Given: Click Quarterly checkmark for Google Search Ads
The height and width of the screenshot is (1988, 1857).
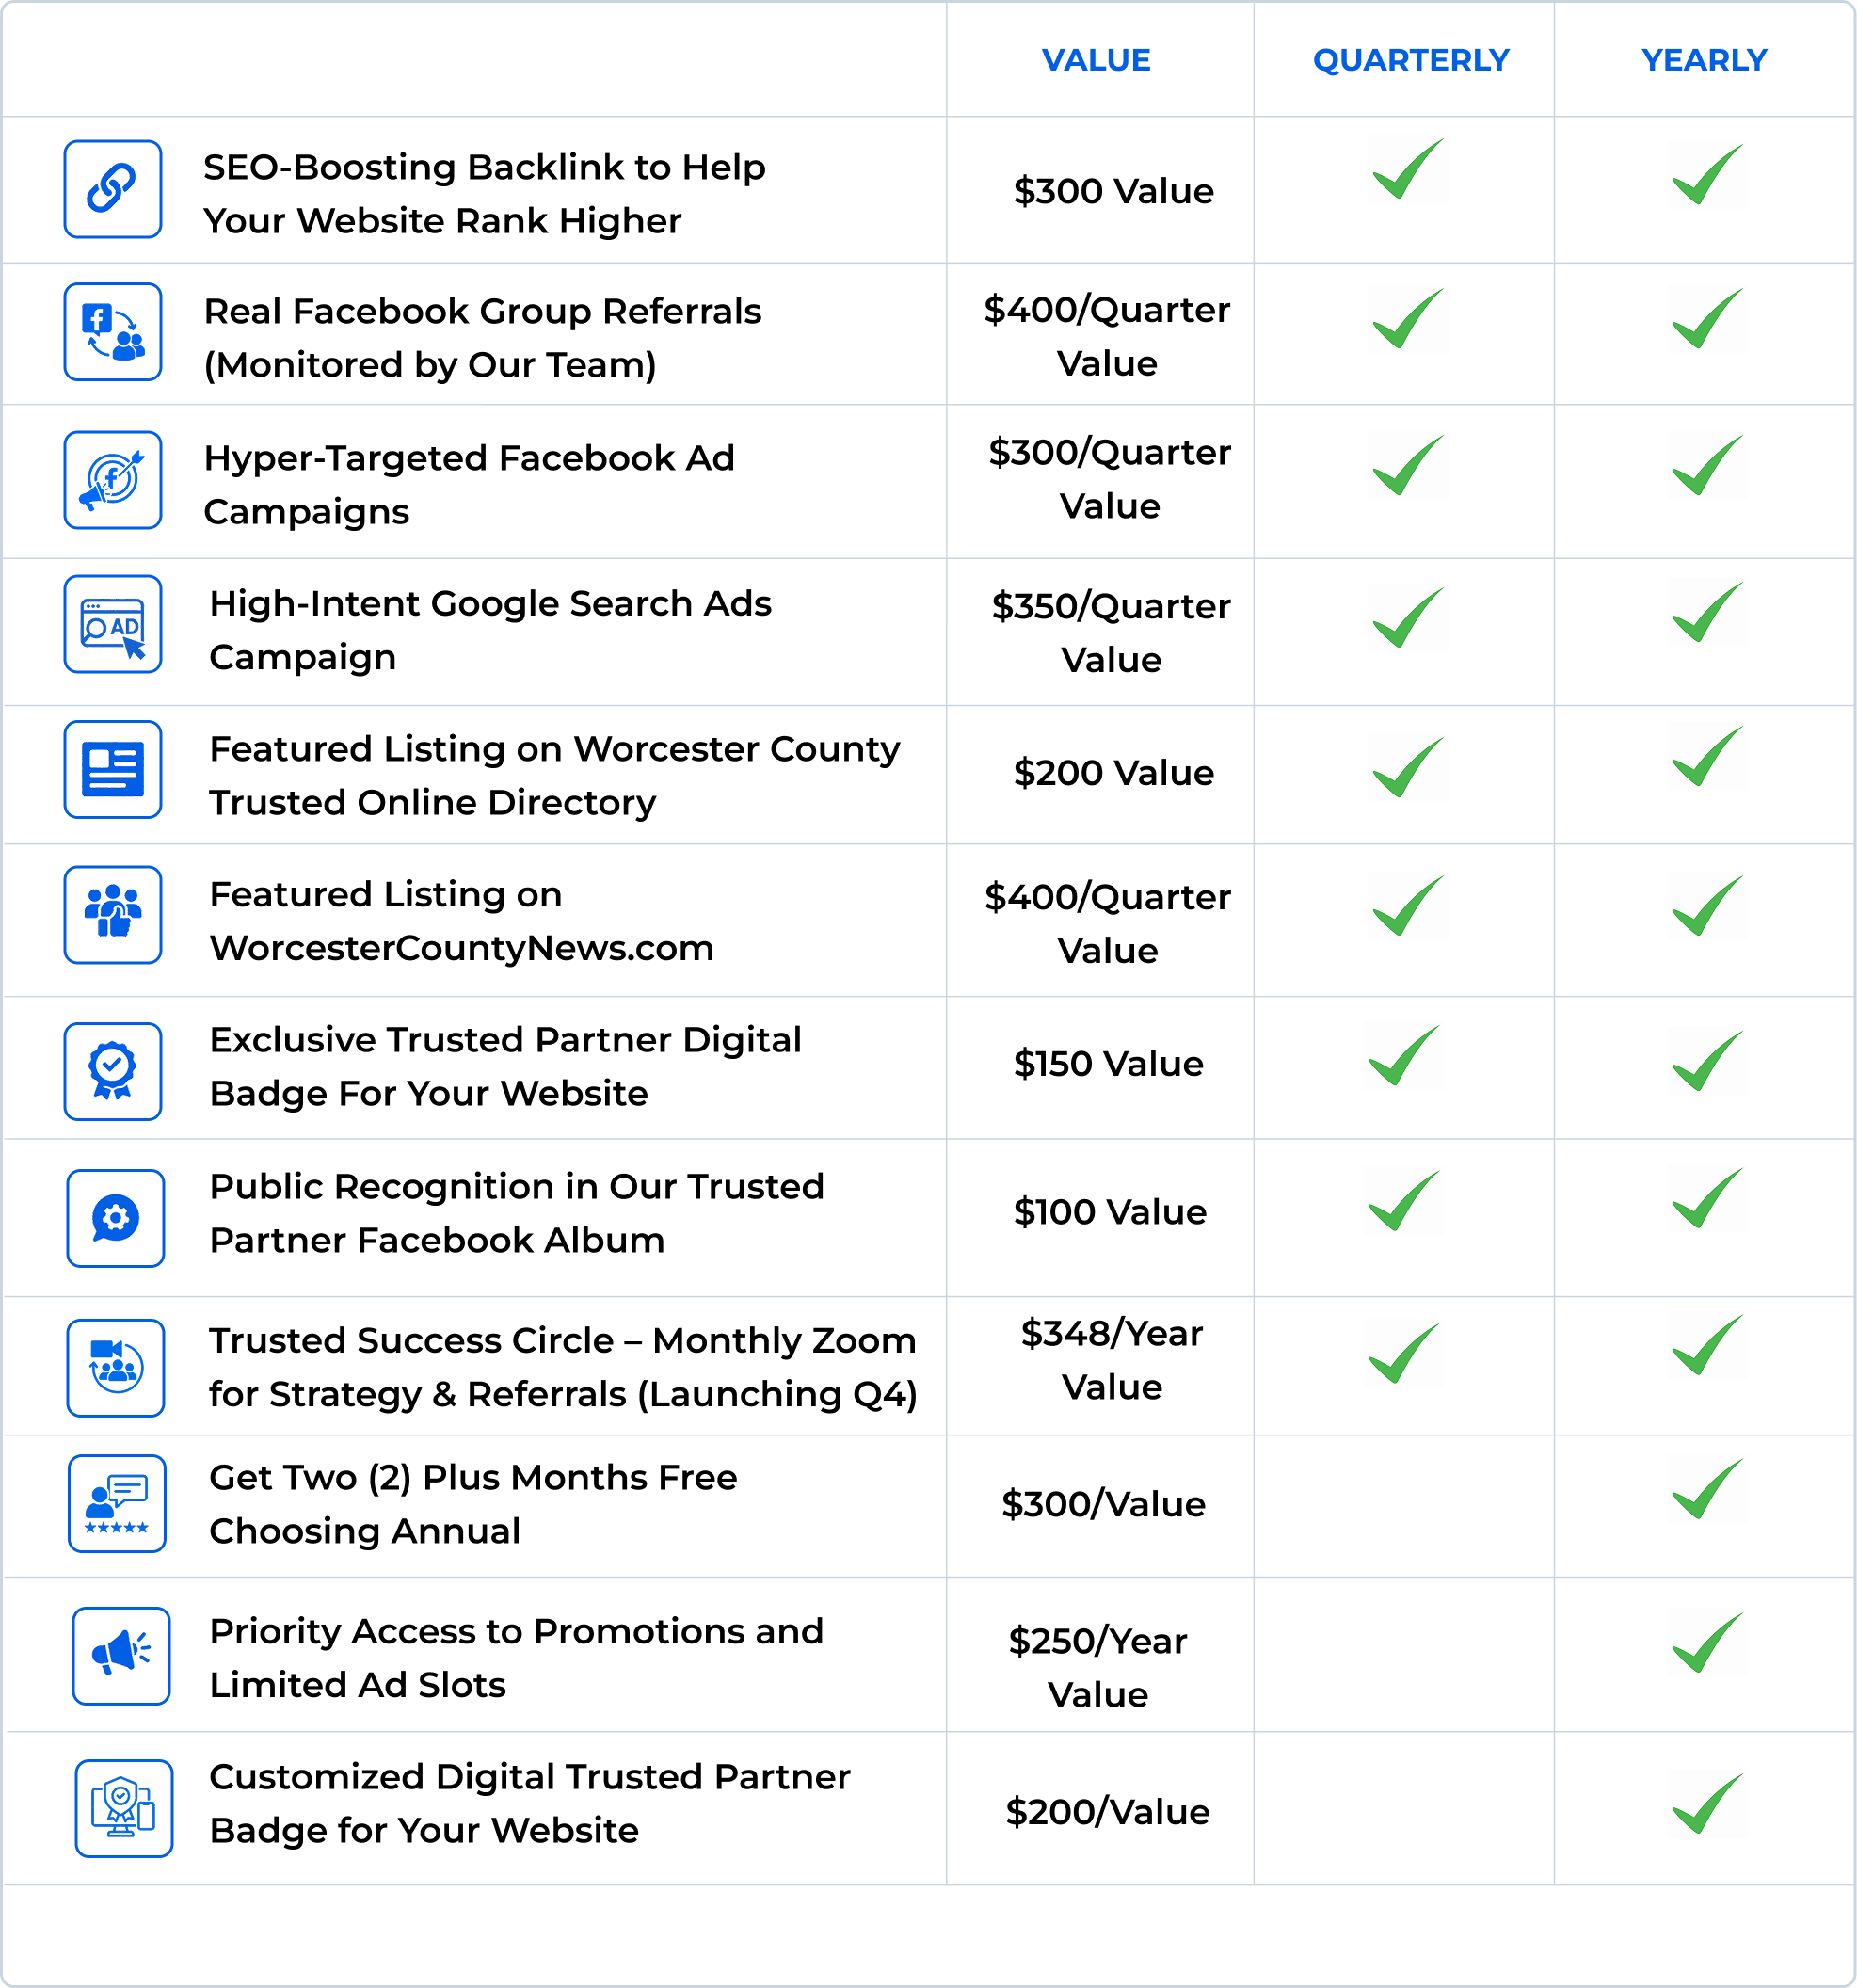Looking at the screenshot, I should (1408, 618).
